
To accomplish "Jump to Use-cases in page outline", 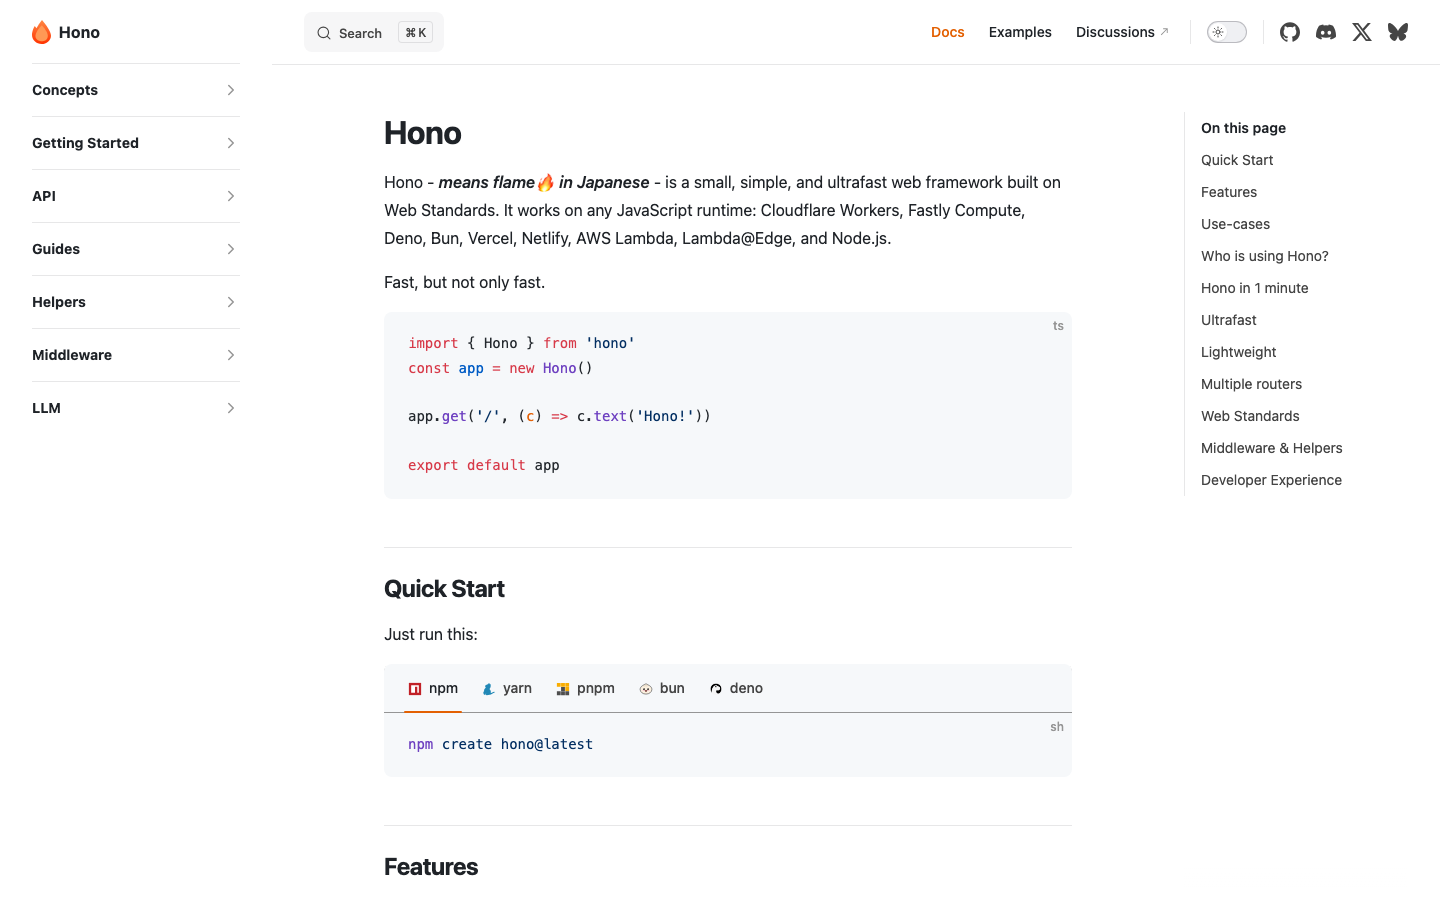I will [x=1235, y=224].
